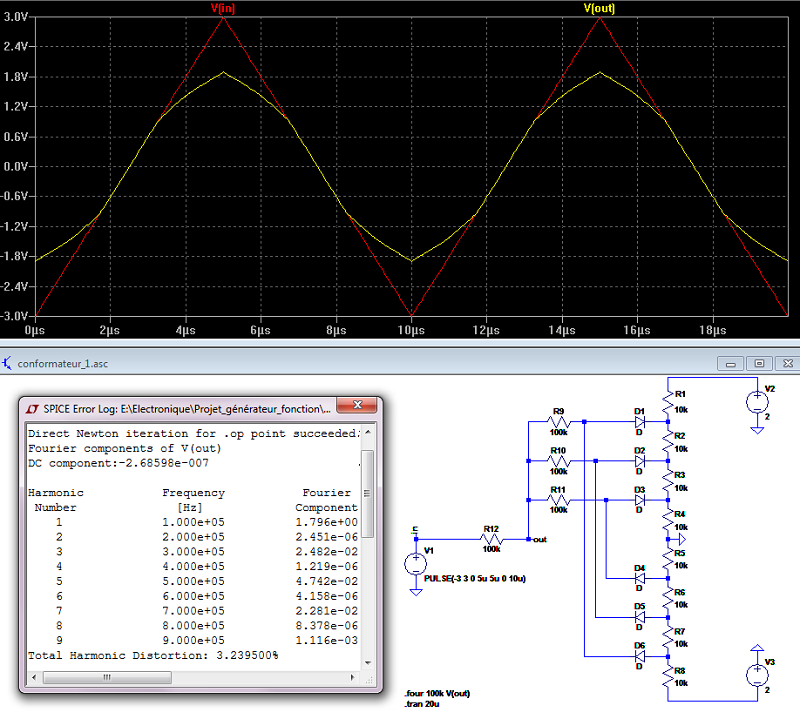
Task: Click the ground symbol below V2
Action: 757,430
